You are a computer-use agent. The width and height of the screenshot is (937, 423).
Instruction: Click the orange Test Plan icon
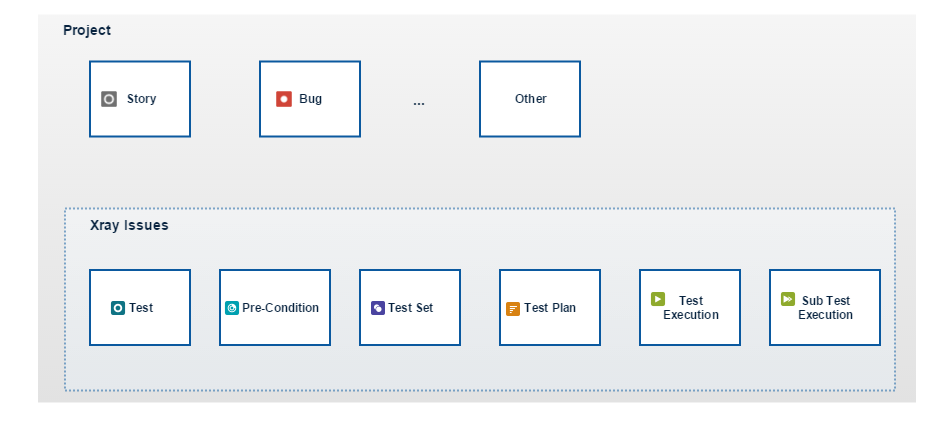click(x=513, y=309)
